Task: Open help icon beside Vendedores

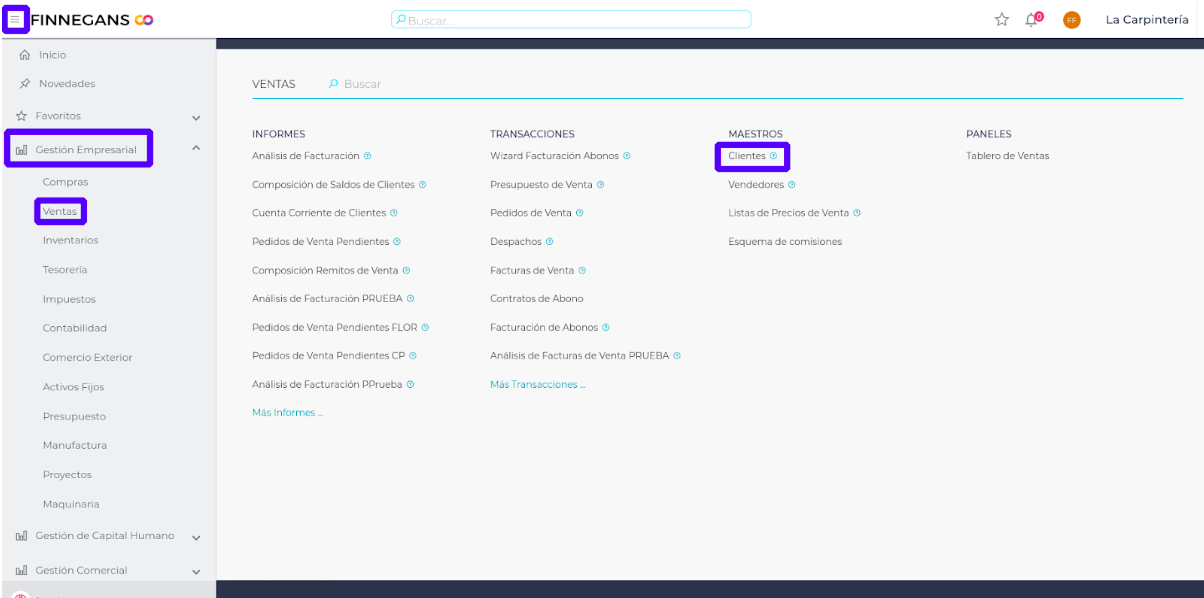Action: tap(792, 185)
